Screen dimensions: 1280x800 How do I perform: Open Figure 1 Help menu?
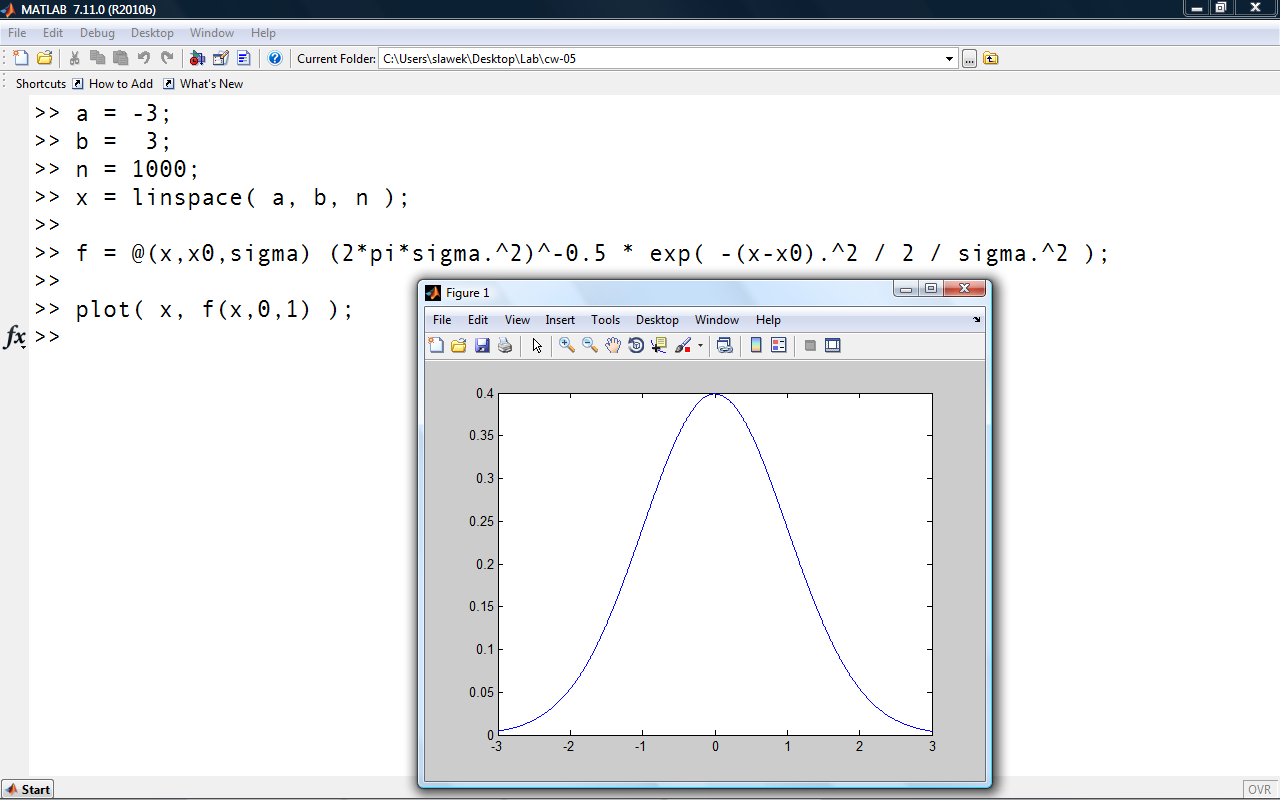(768, 320)
